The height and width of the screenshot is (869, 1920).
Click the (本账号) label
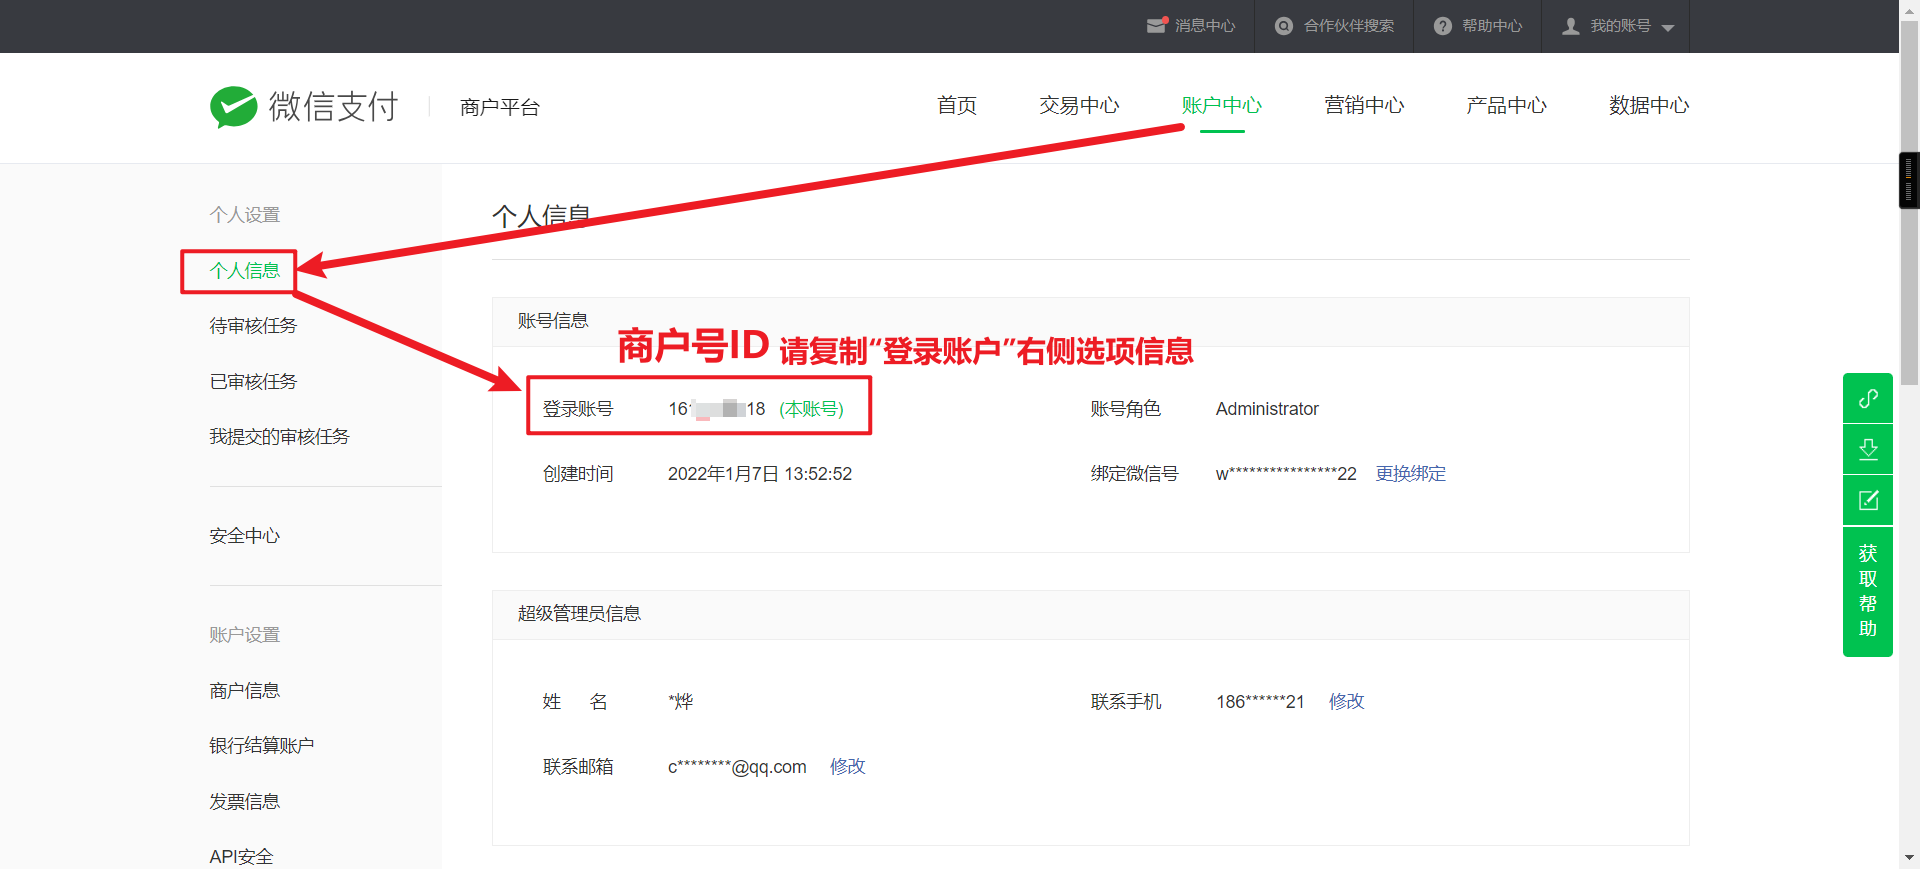pyautogui.click(x=812, y=409)
